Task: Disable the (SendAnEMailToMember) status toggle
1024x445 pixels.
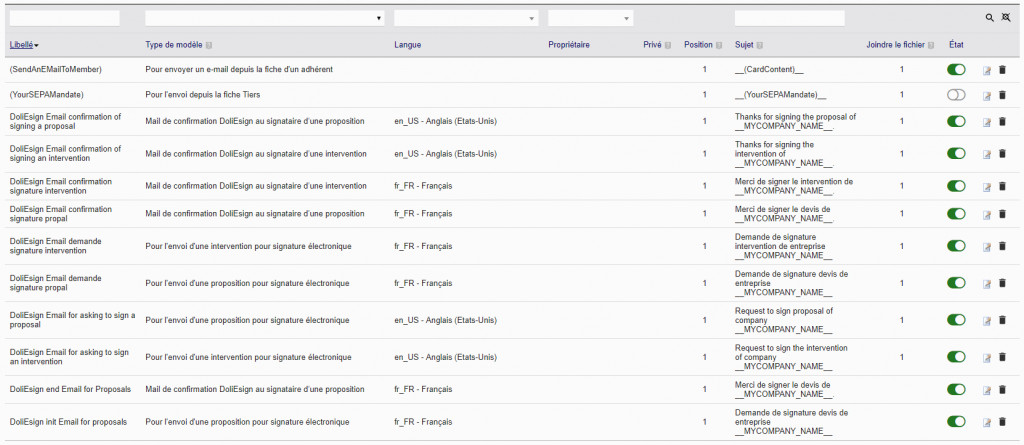Action: coord(957,69)
